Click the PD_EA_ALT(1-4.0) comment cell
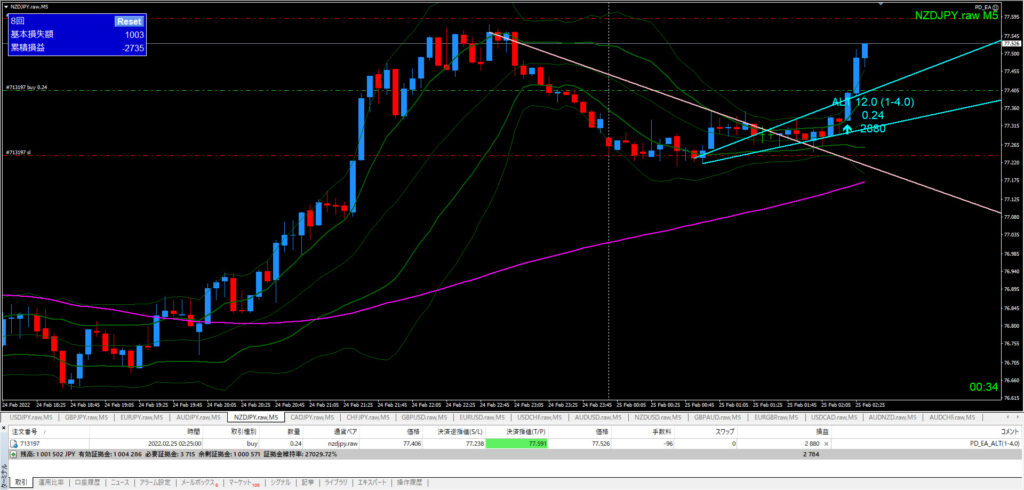 (x=995, y=443)
